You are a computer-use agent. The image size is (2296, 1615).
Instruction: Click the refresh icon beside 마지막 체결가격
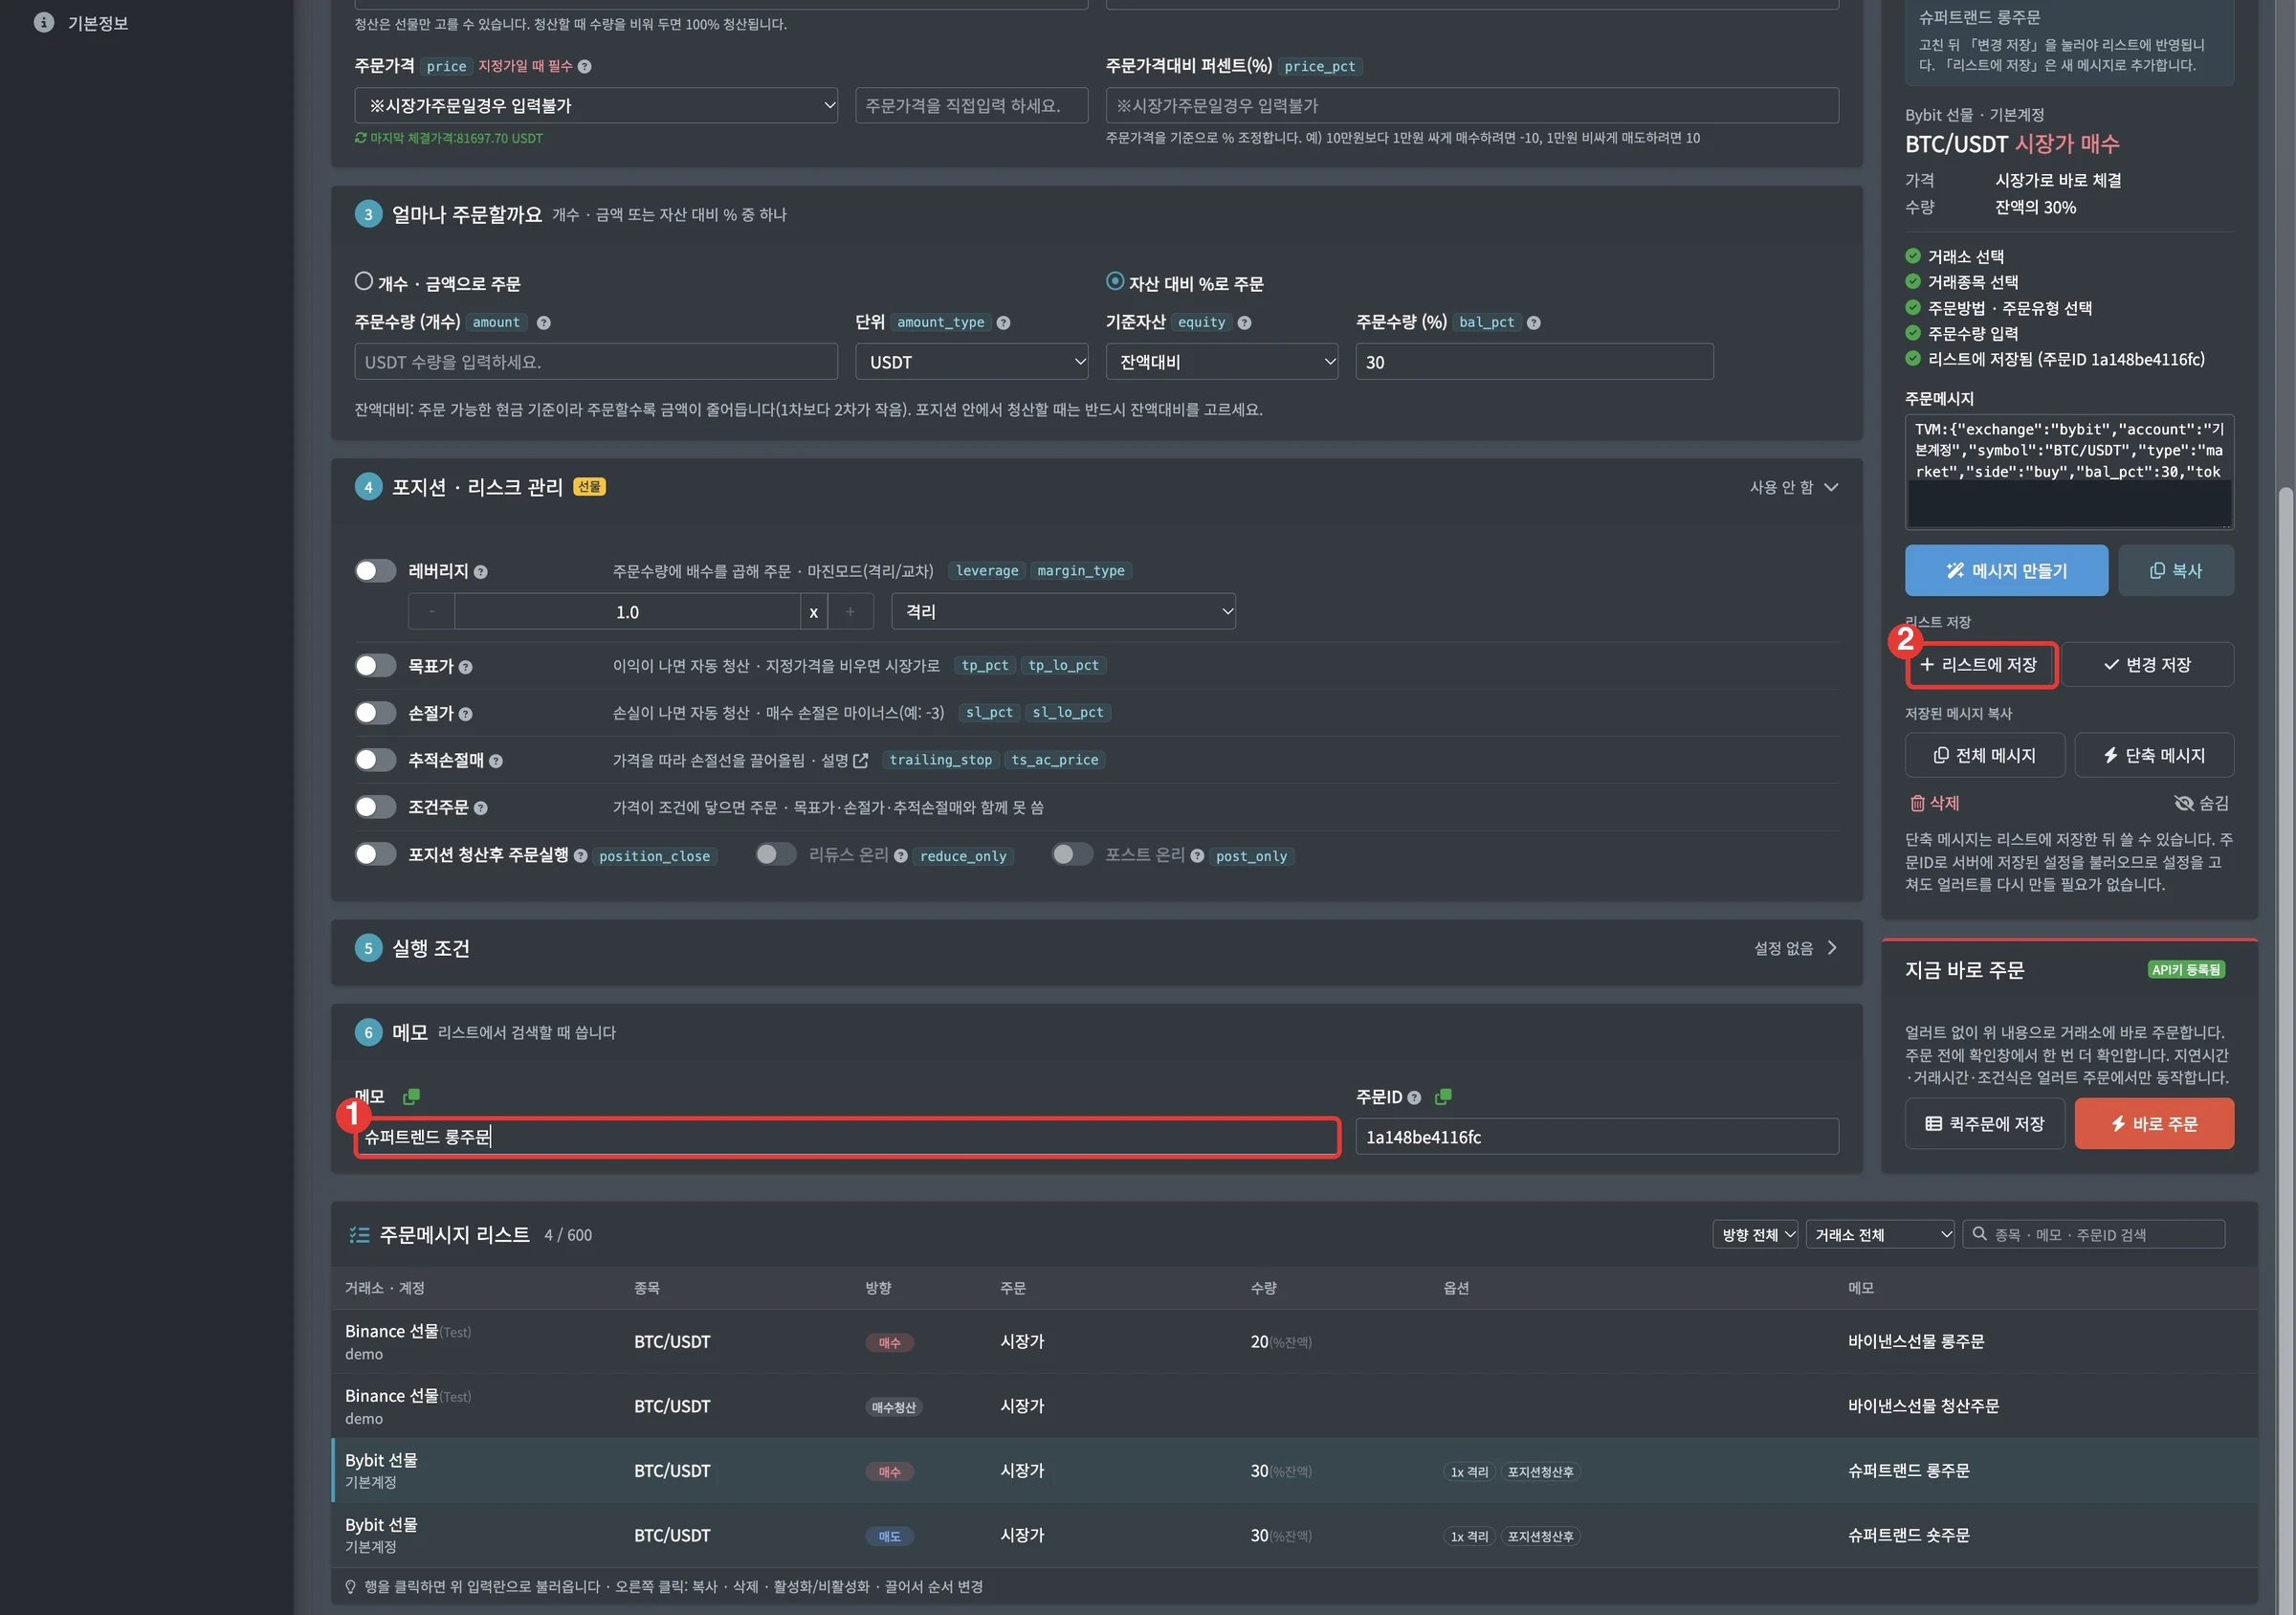click(360, 138)
